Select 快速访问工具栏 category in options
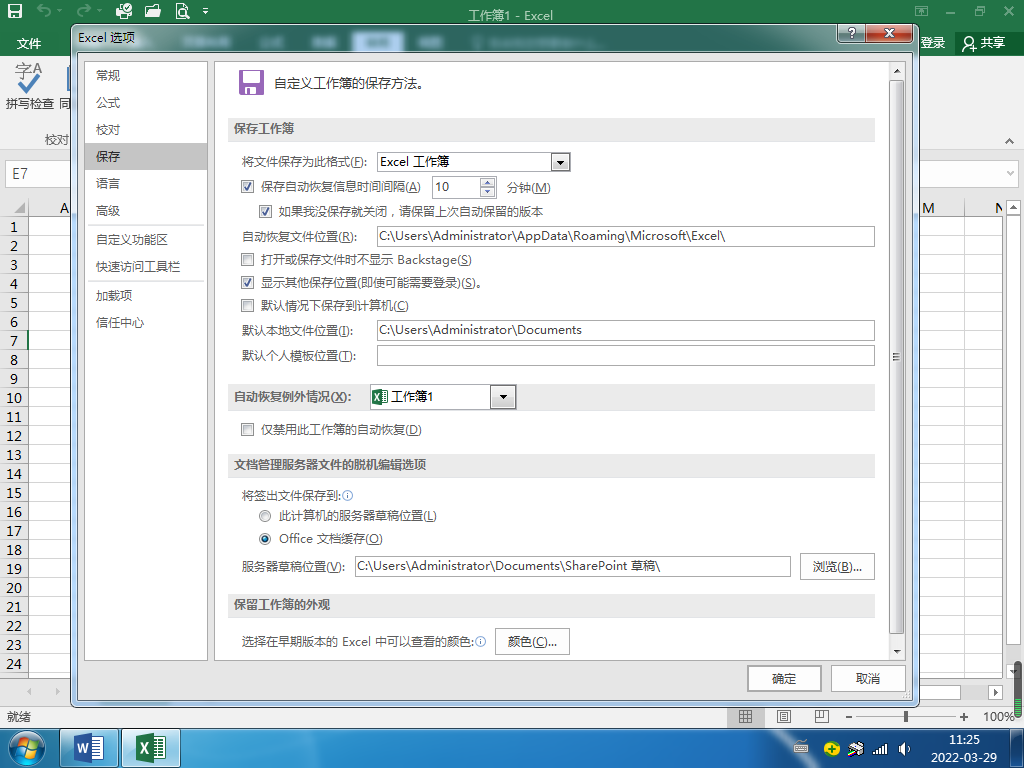The image size is (1024, 768). click(x=146, y=266)
